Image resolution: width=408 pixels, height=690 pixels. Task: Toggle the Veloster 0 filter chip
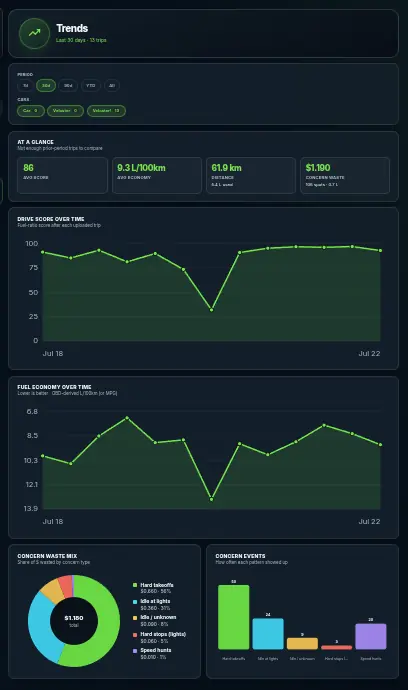(x=65, y=111)
